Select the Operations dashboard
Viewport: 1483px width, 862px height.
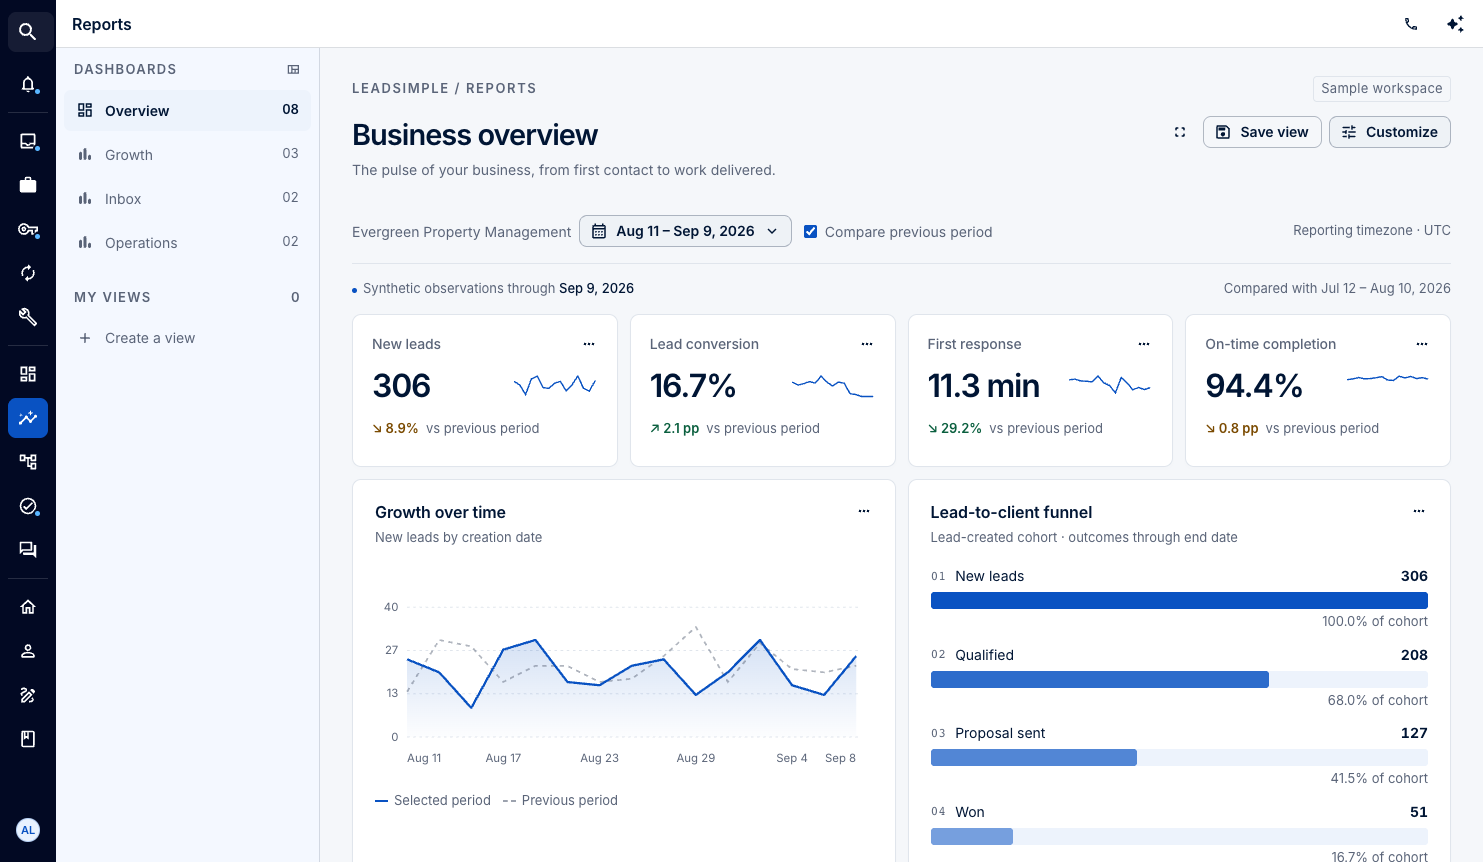pos(188,242)
